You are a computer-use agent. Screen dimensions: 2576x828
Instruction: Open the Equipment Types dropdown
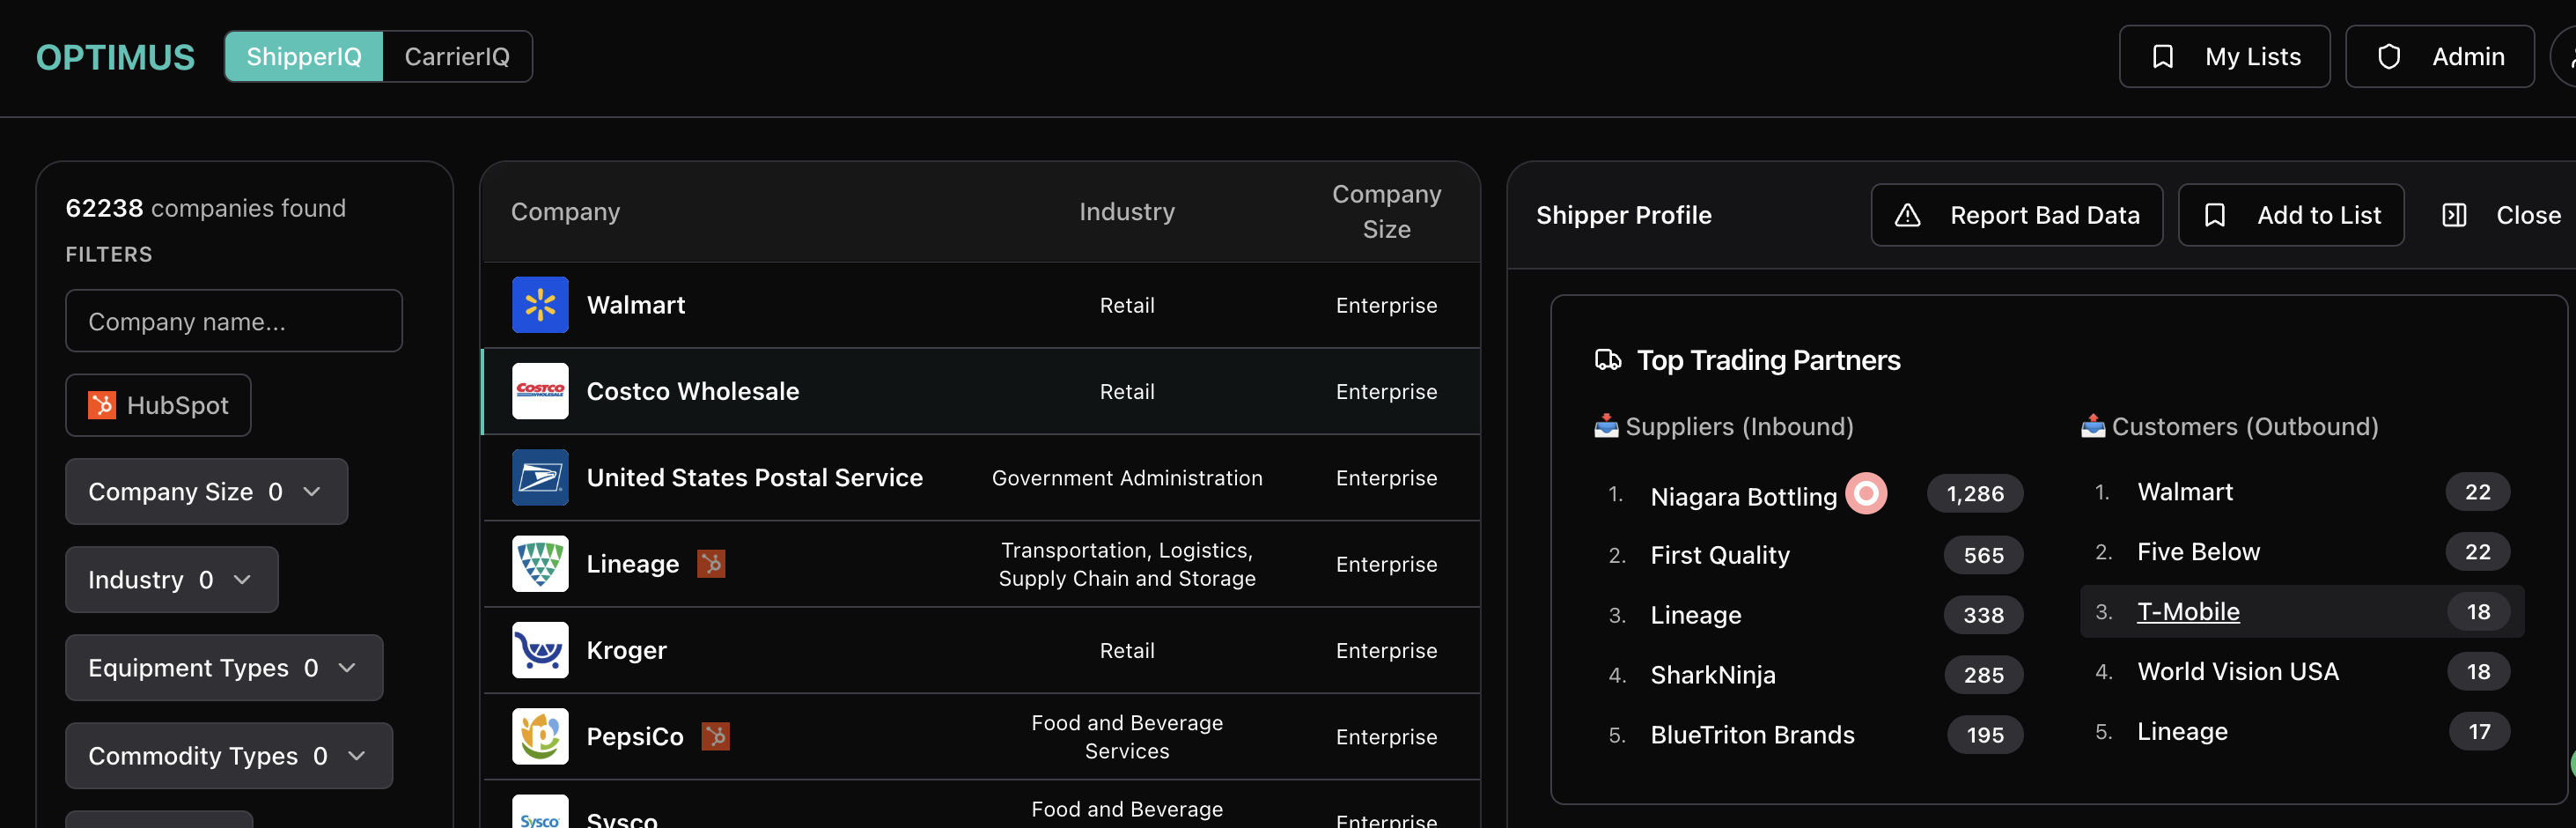(223, 667)
